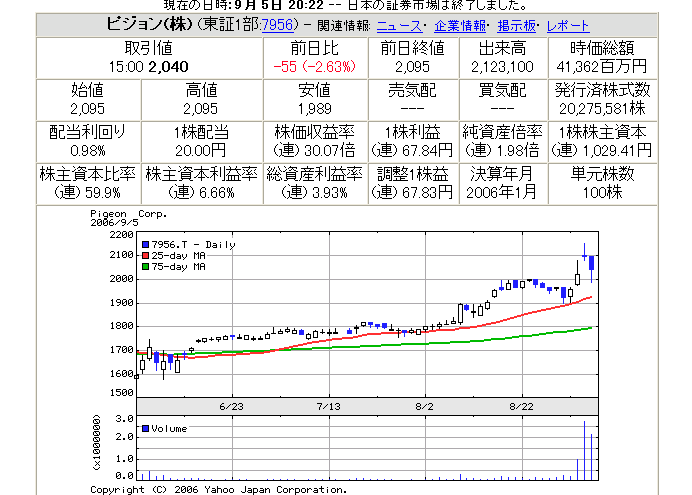Select the Yahoo Japan copyright notice

coord(219,490)
